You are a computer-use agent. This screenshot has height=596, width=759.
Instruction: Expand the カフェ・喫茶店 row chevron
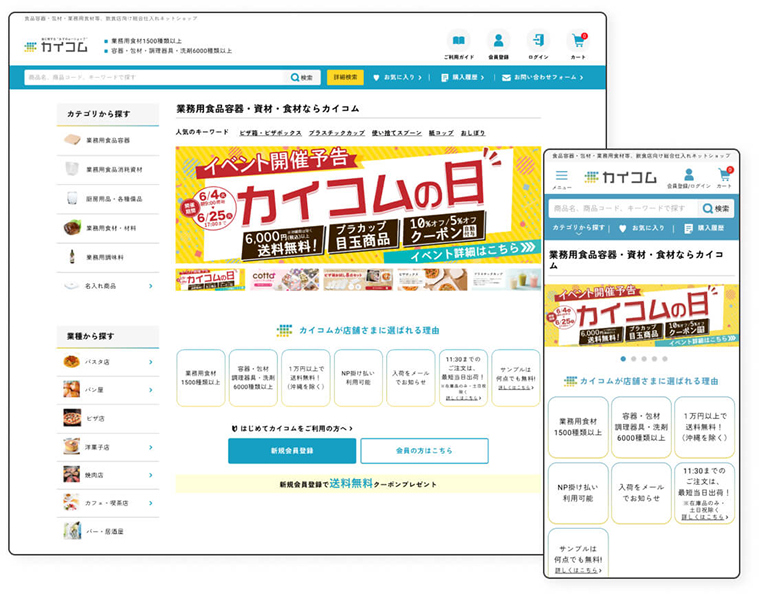coord(151,504)
